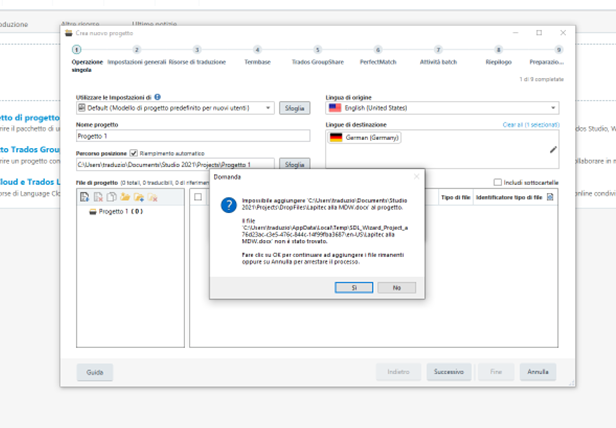The height and width of the screenshot is (428, 616).
Task: Click the delete folder icon with red X
Action: tap(152, 197)
